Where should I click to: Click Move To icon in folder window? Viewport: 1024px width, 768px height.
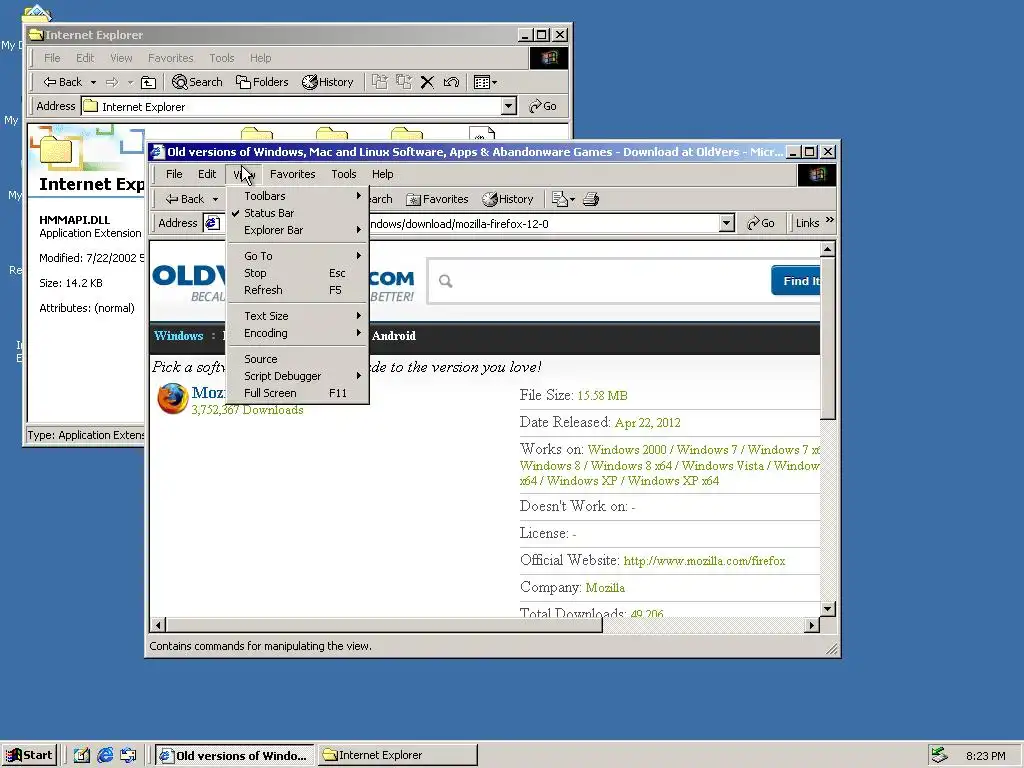click(x=379, y=82)
